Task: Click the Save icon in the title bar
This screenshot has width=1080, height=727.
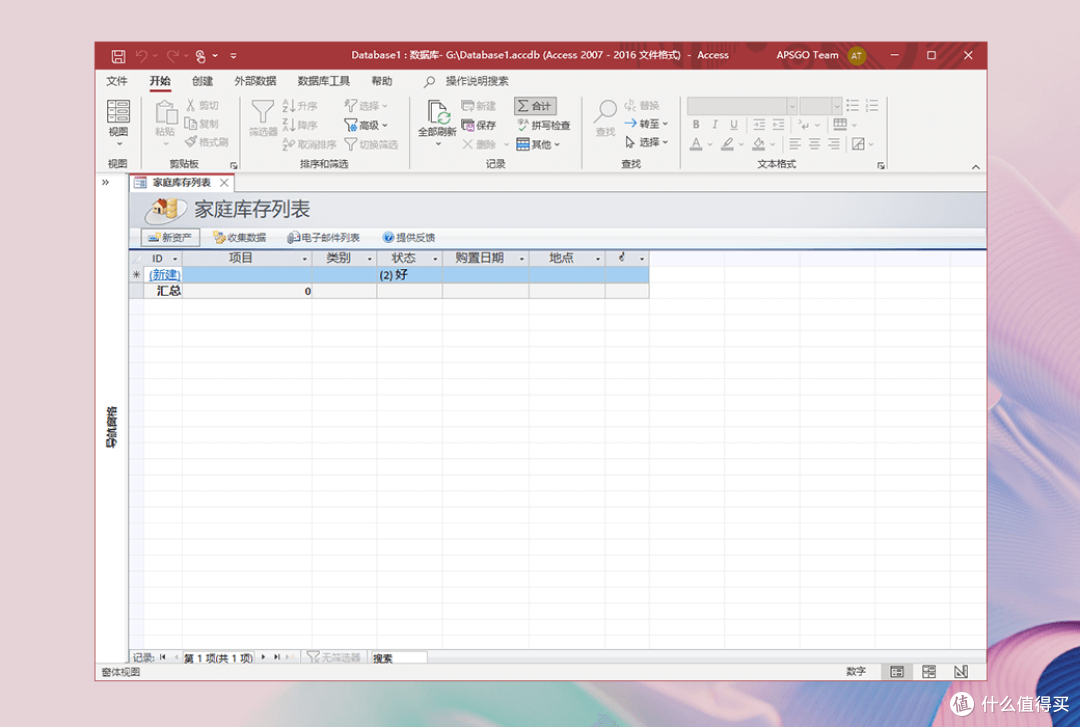Action: [118, 56]
